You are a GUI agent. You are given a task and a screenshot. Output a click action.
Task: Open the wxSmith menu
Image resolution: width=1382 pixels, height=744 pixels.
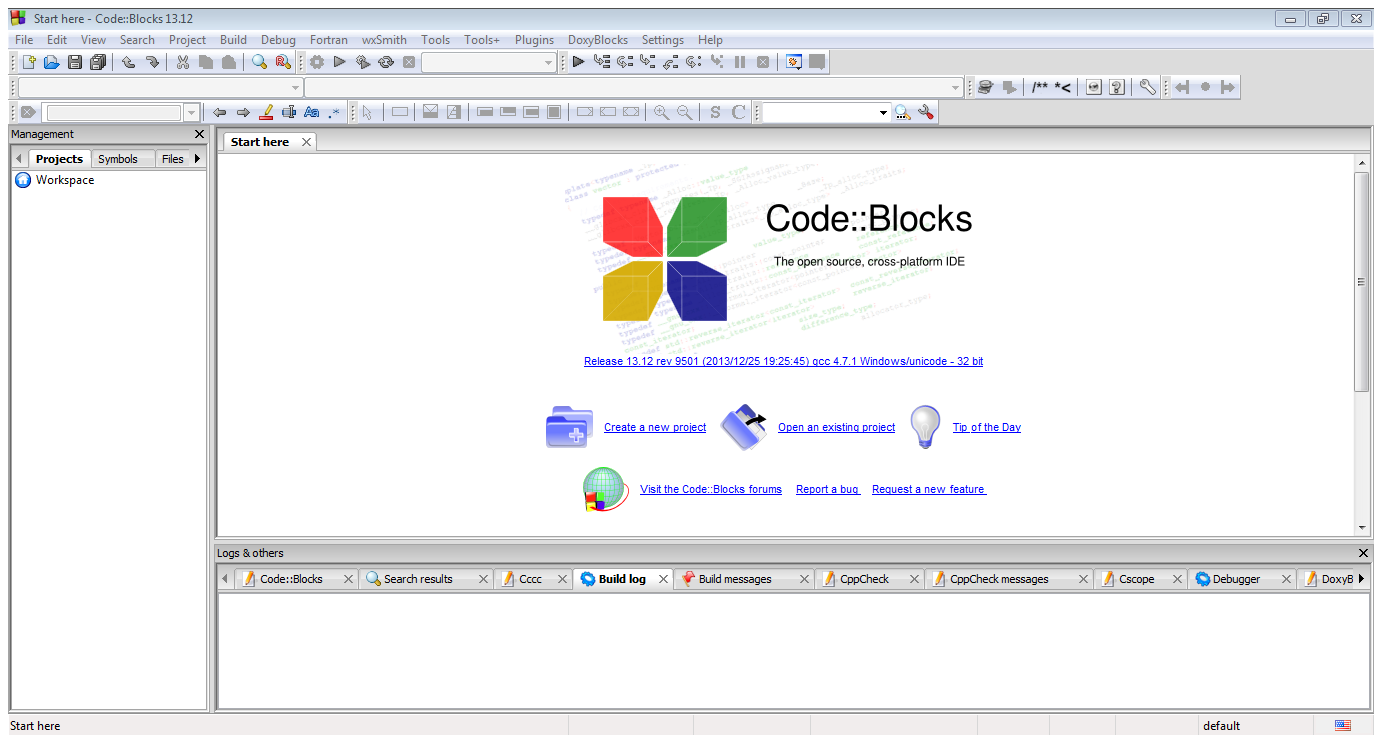[x=384, y=40]
